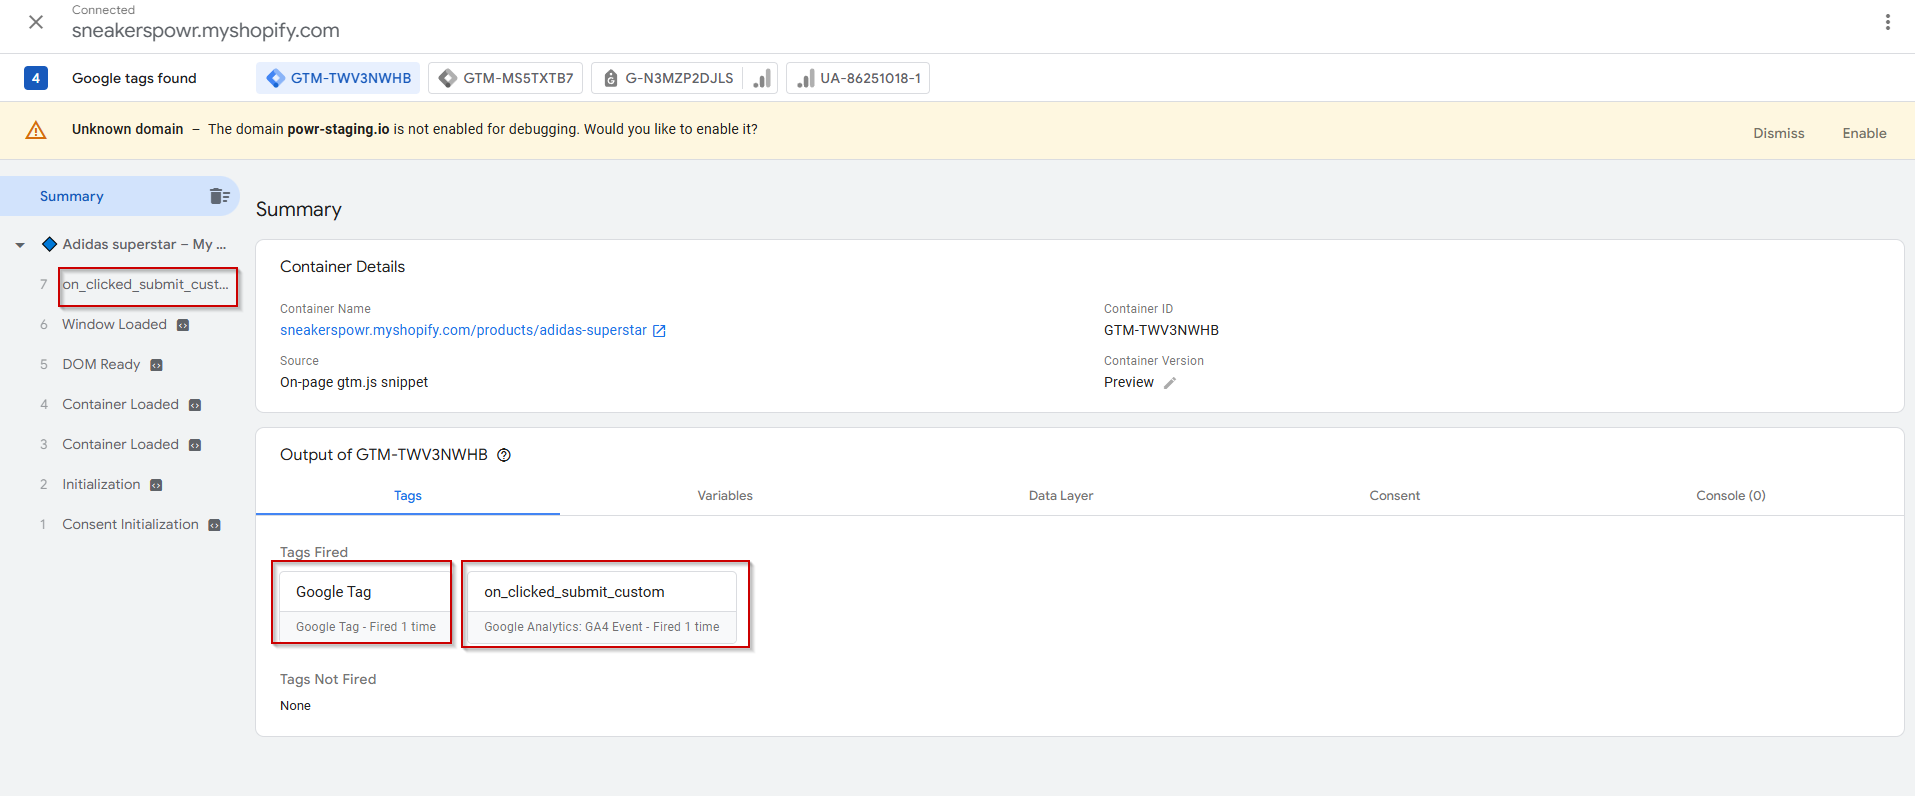Open the Initialization event
Screen dimensions: 1915x796
pyautogui.click(x=101, y=484)
